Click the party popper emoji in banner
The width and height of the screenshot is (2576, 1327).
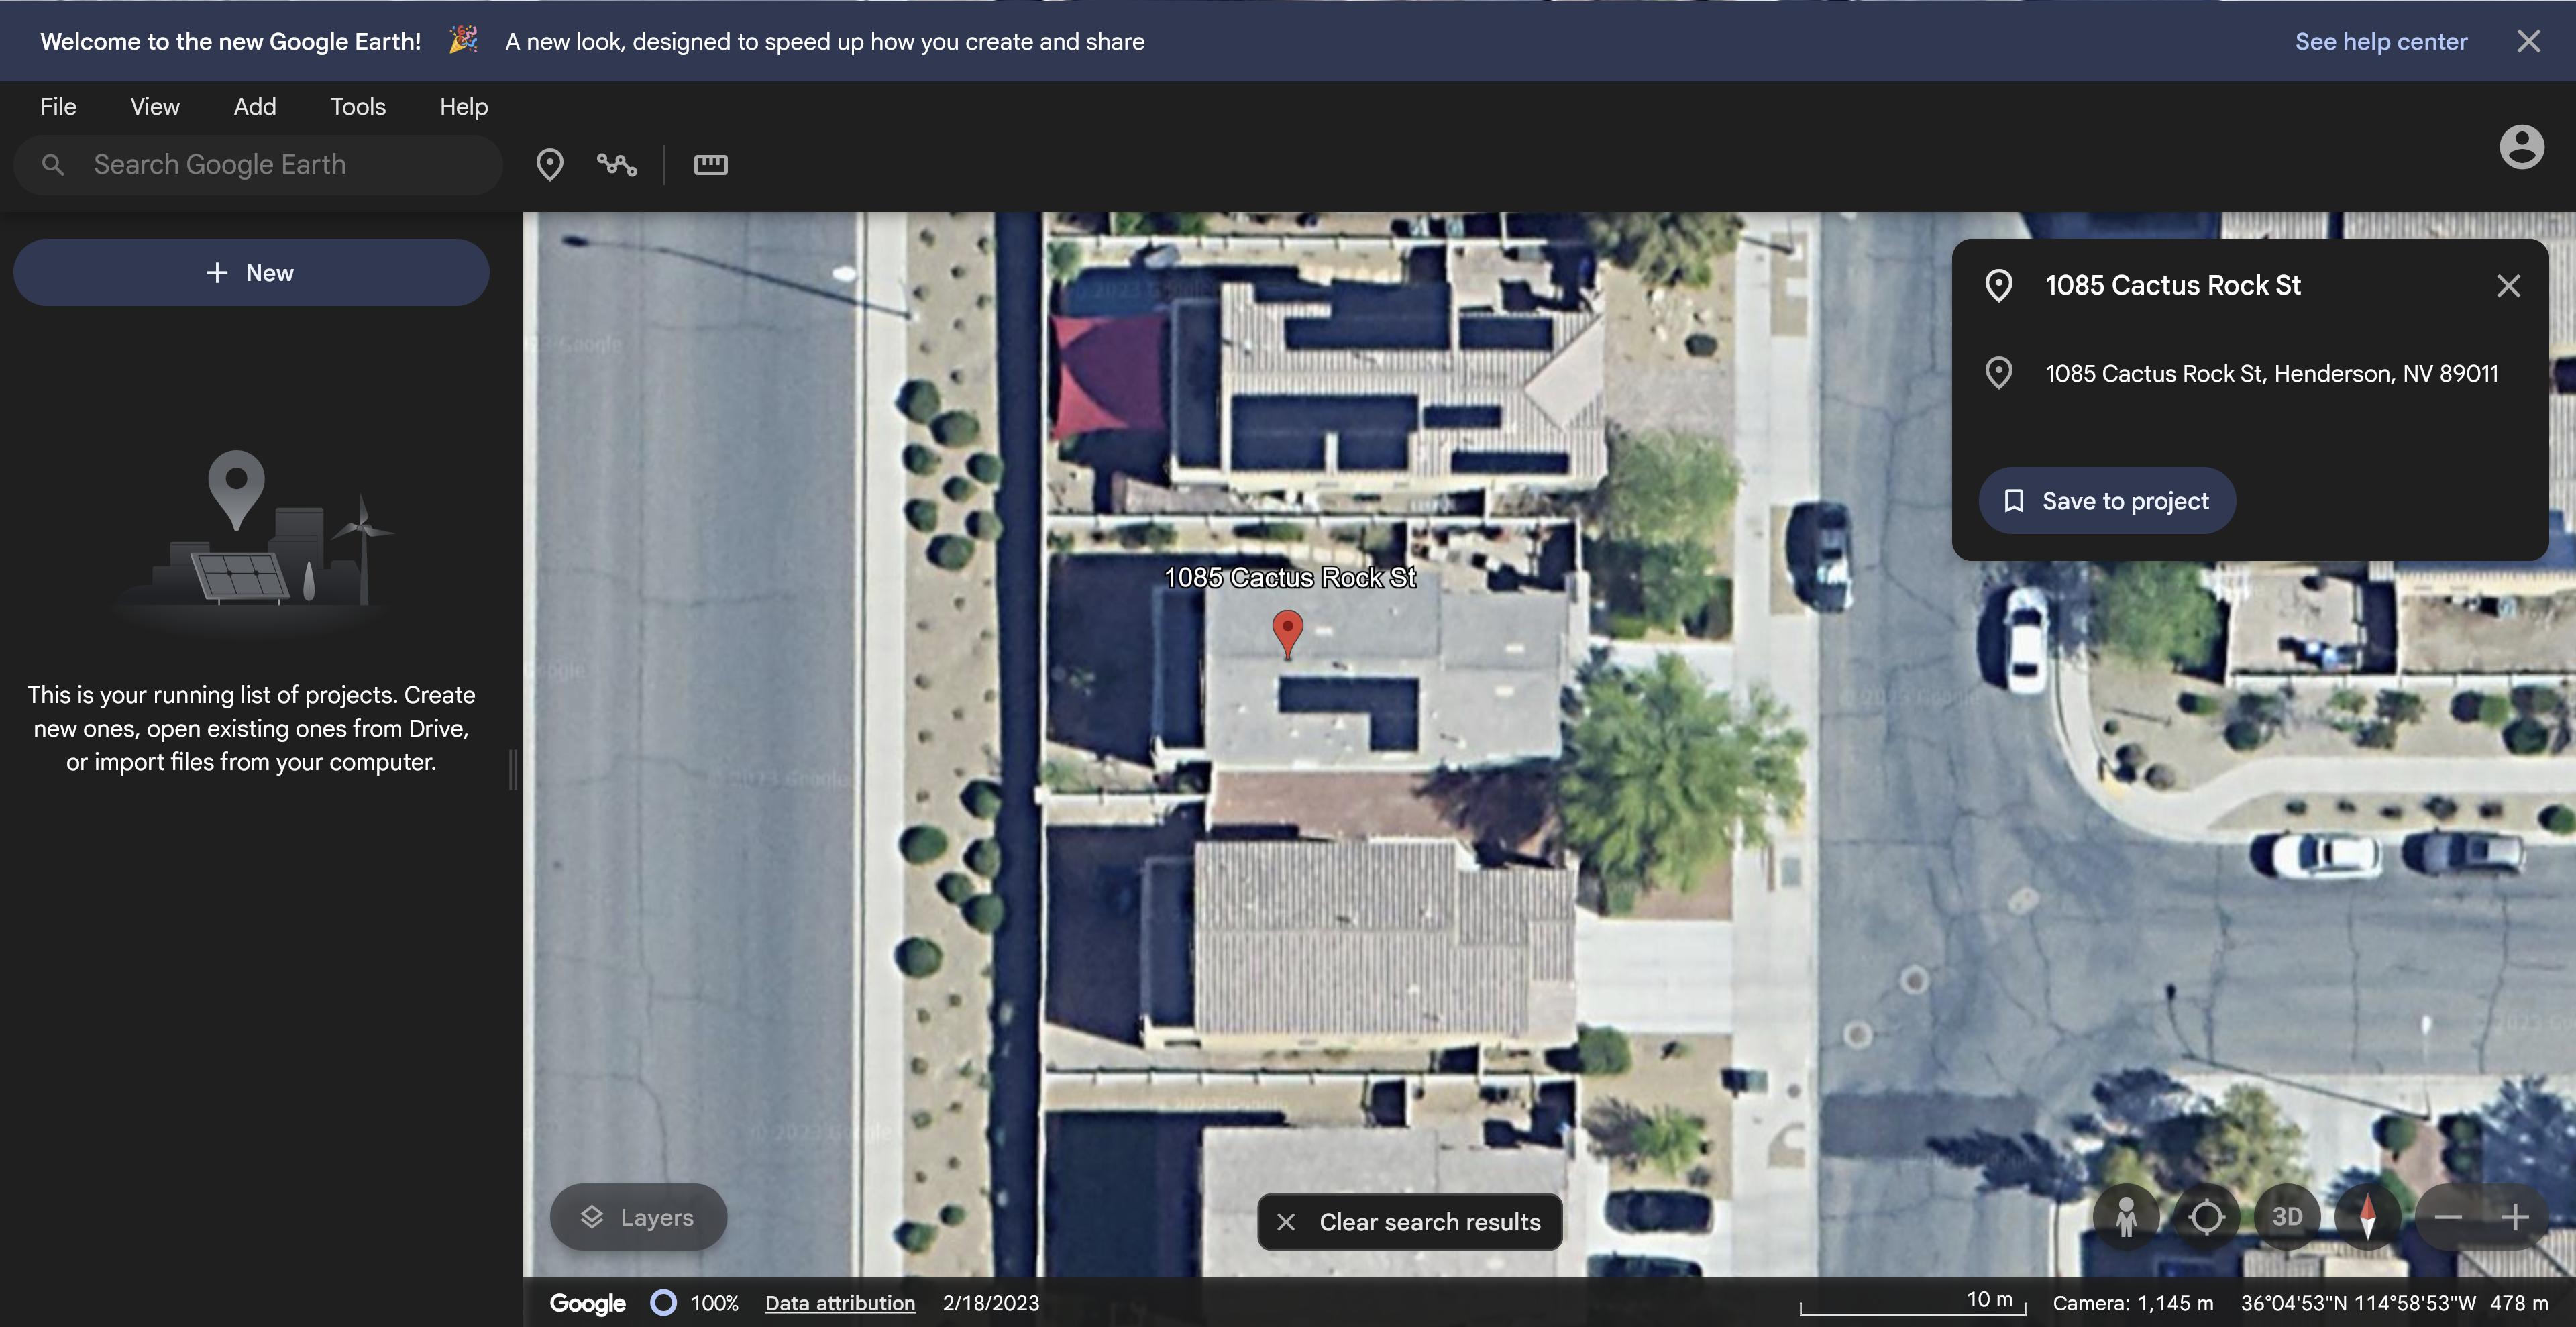point(463,40)
